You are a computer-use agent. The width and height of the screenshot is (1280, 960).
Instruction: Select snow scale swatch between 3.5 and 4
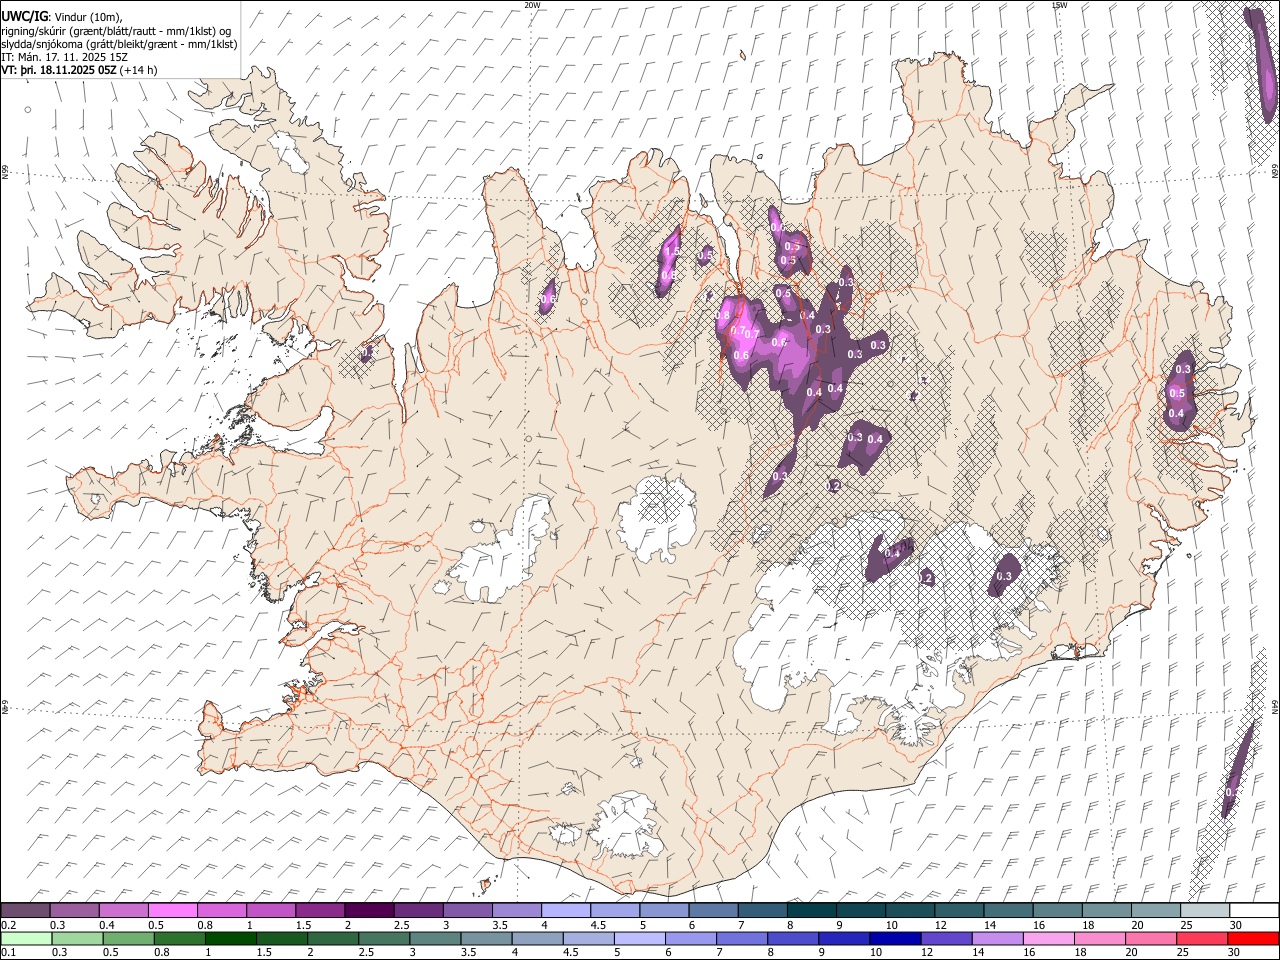tap(517, 910)
